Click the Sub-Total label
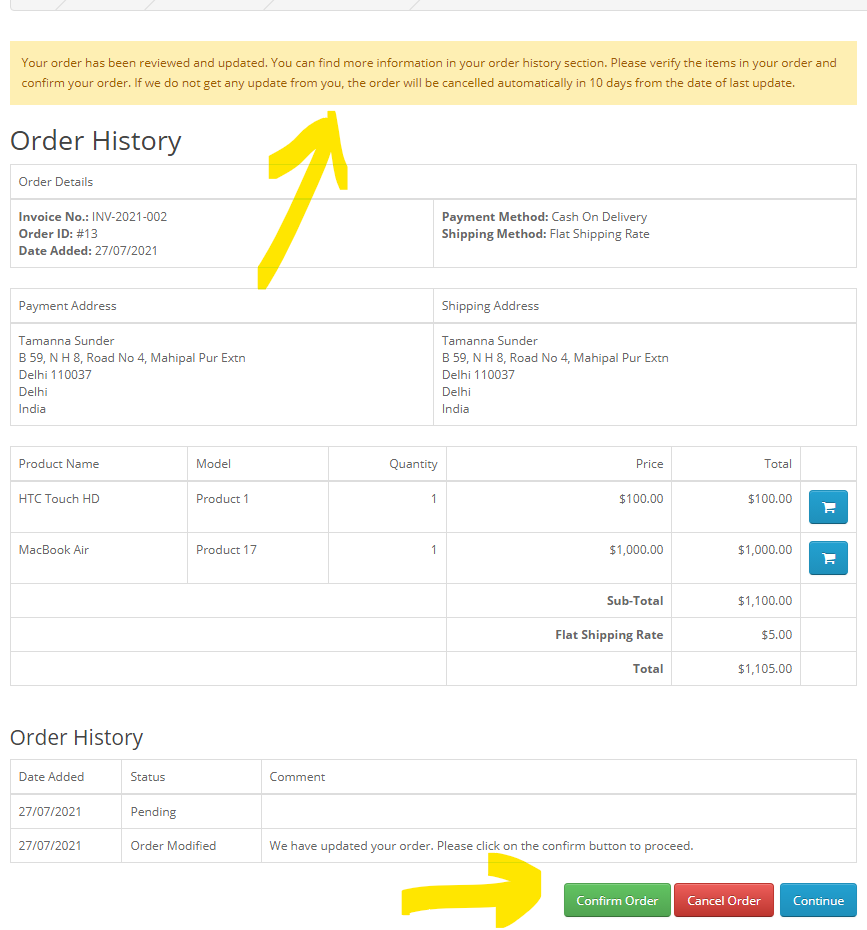867x930 pixels. [635, 600]
